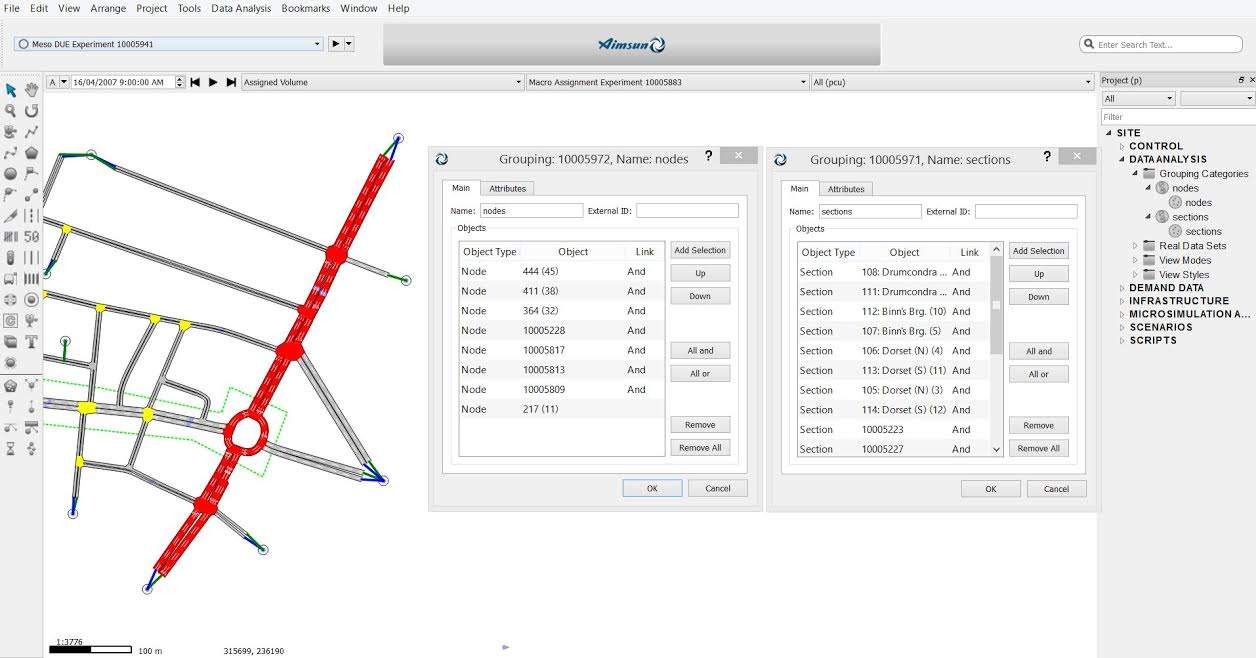The width and height of the screenshot is (1256, 658).
Task: Open Macro Assignment Experiment dropdown
Action: click(x=803, y=82)
